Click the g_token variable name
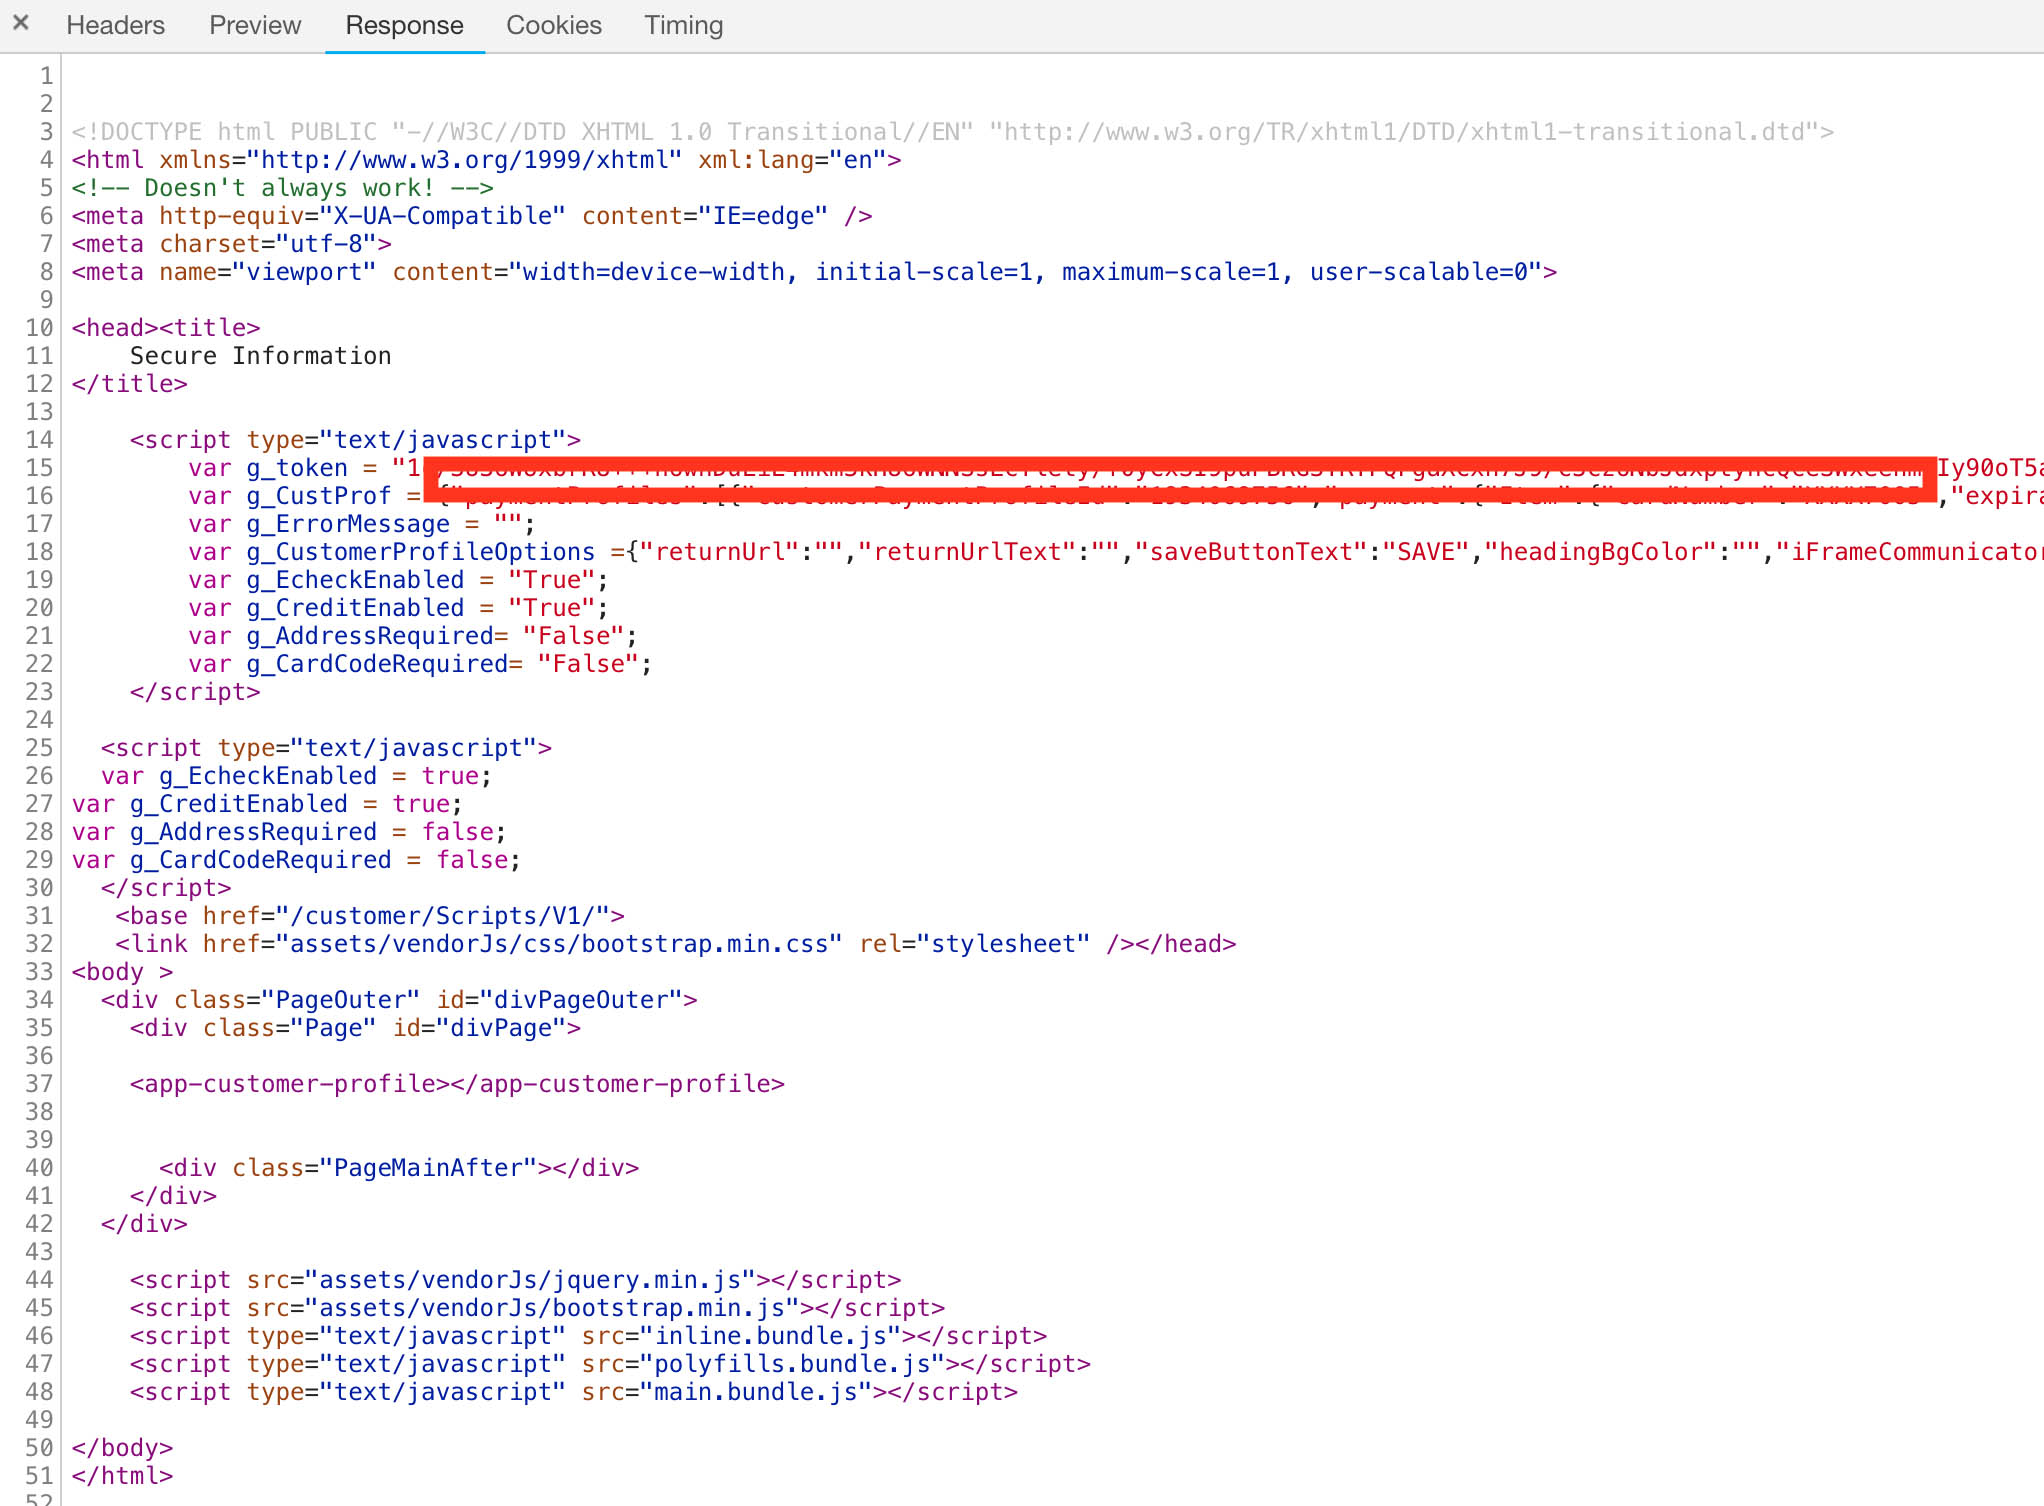This screenshot has width=2044, height=1506. click(297, 468)
